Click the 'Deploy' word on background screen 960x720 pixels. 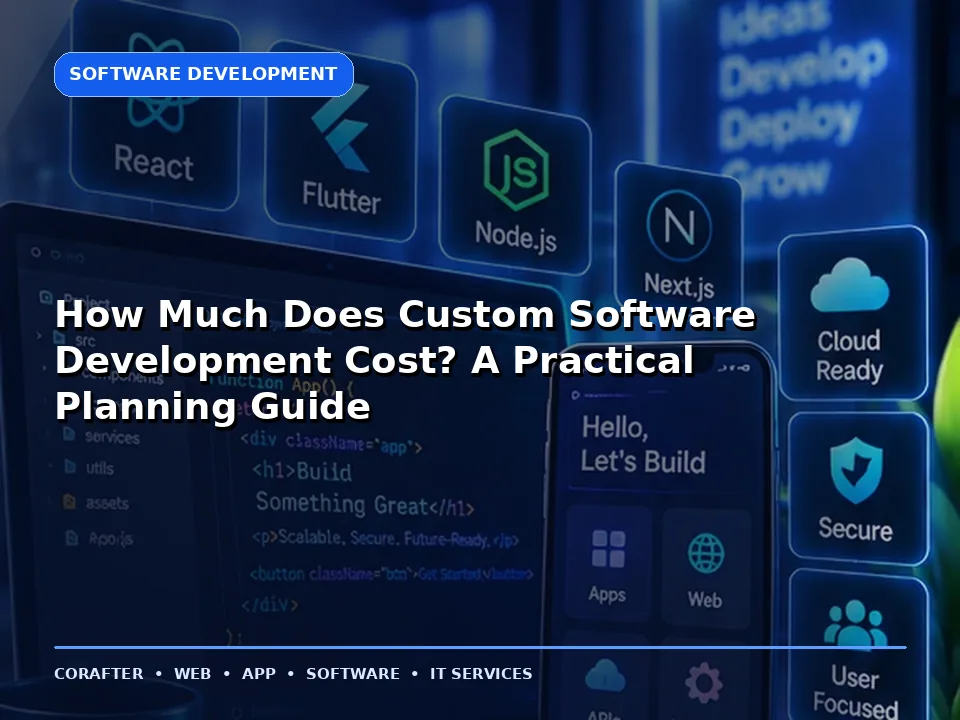[x=790, y=126]
